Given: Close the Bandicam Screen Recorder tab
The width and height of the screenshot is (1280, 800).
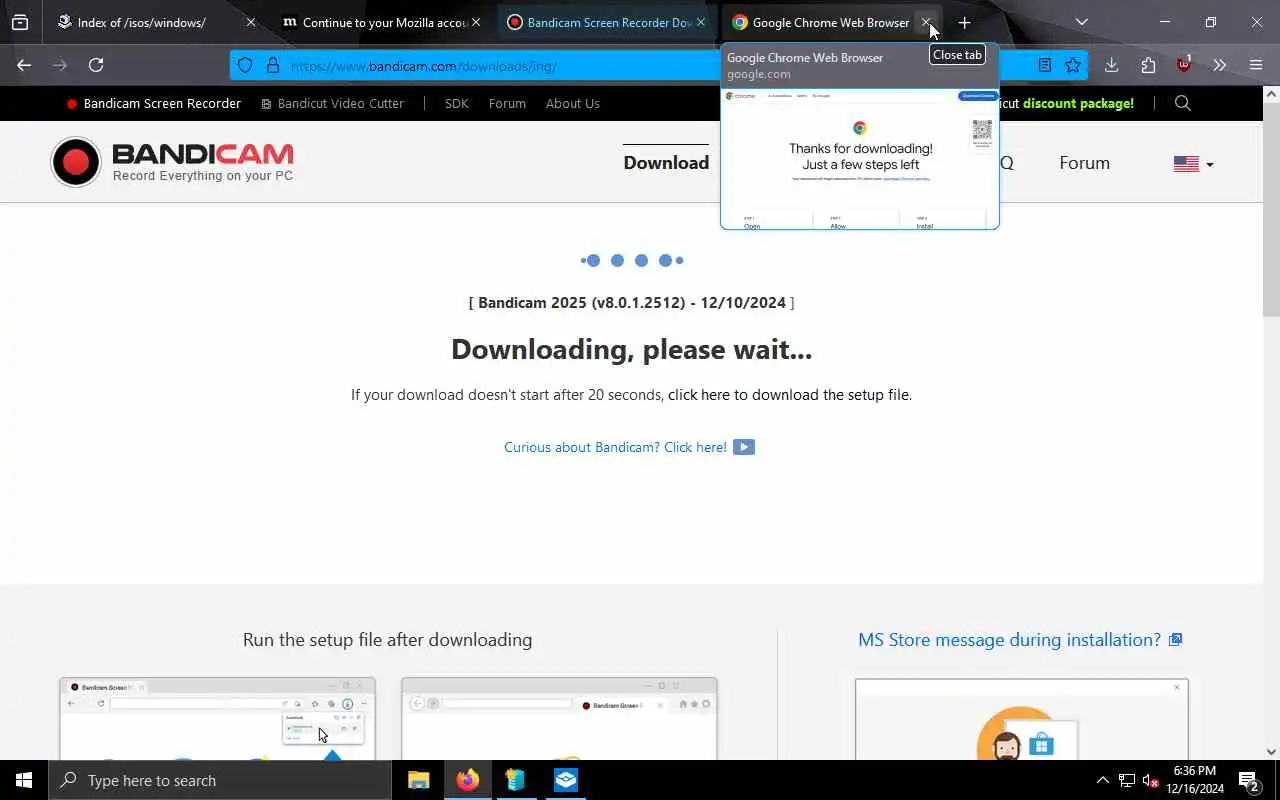Looking at the screenshot, I should (701, 22).
